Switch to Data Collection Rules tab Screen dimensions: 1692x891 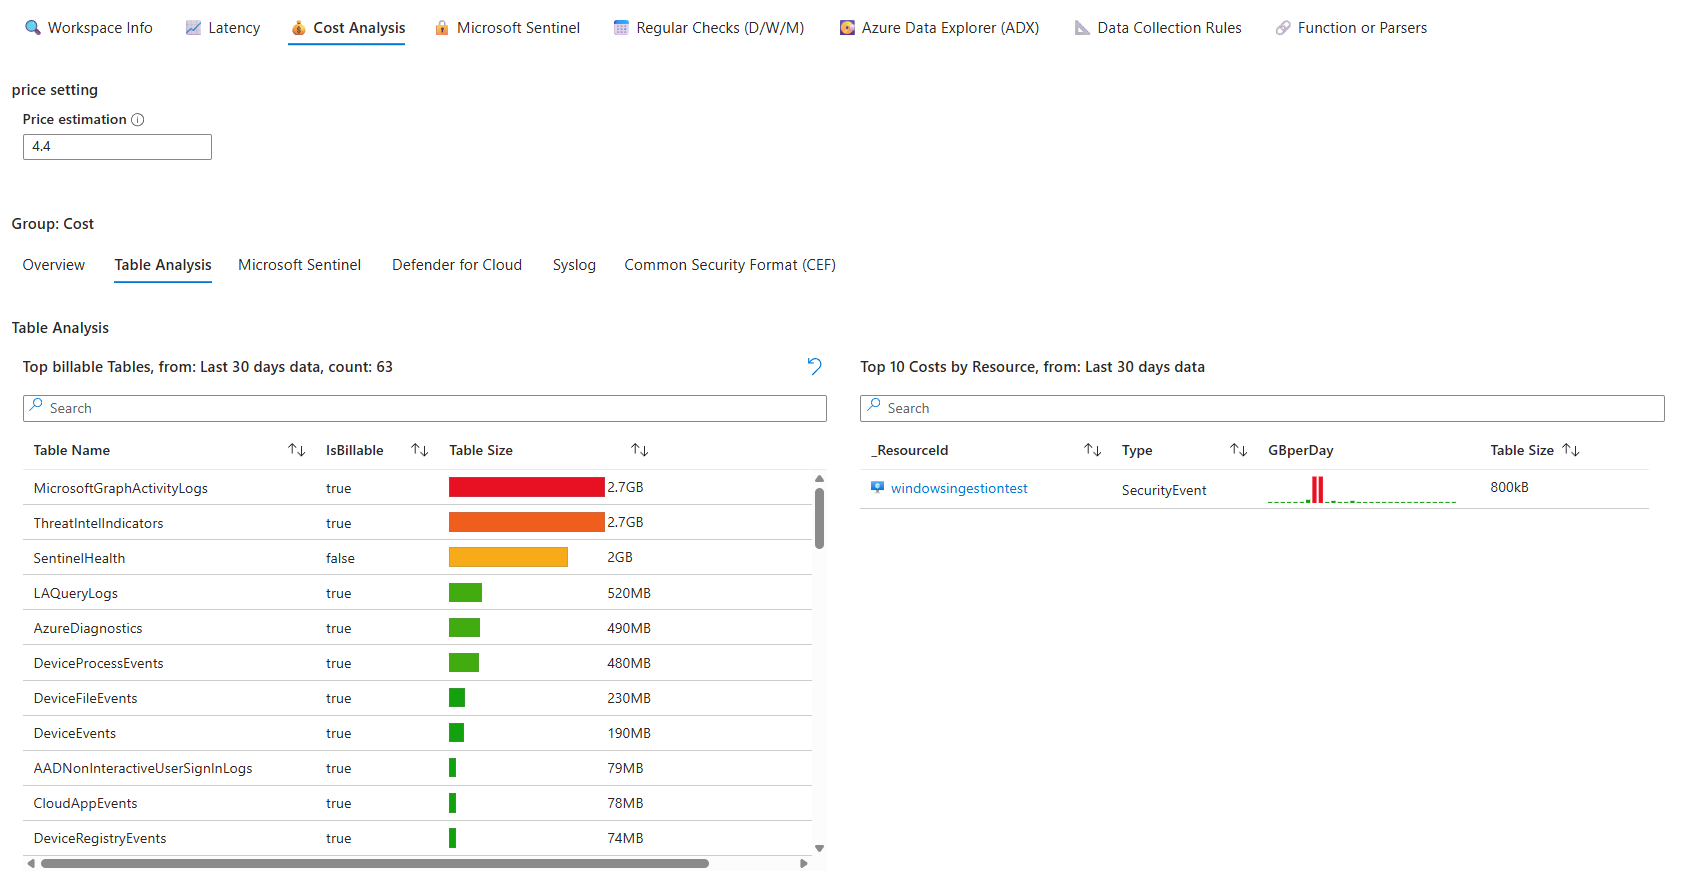1157,28
